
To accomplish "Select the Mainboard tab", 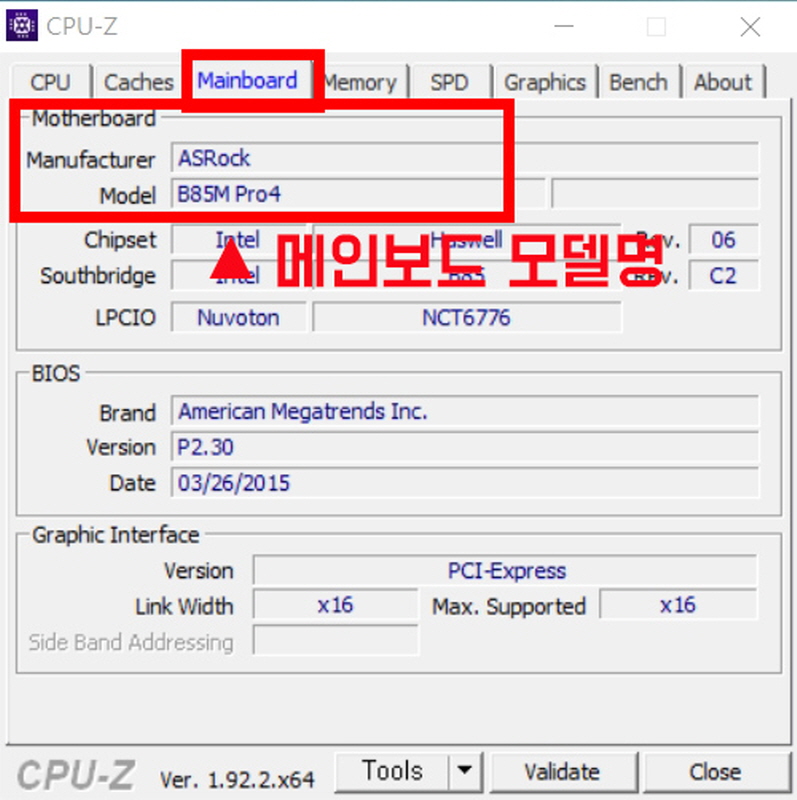I will [x=247, y=80].
